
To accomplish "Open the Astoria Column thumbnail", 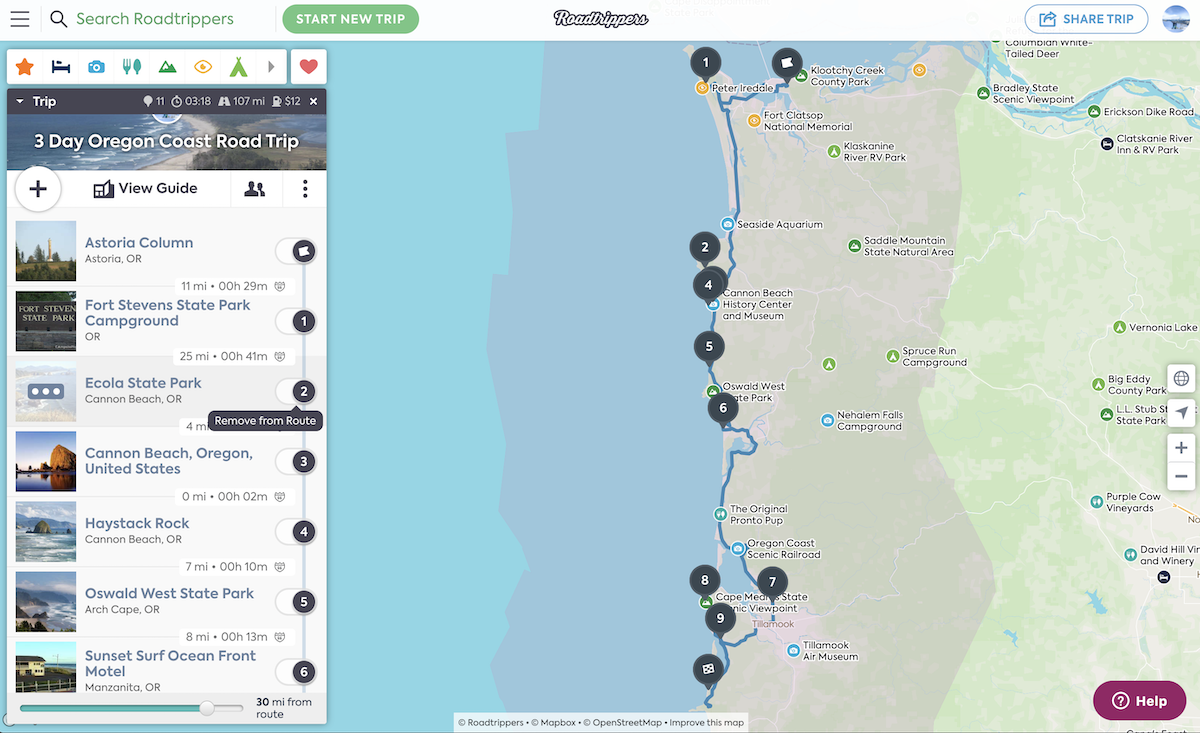I will click(x=46, y=251).
